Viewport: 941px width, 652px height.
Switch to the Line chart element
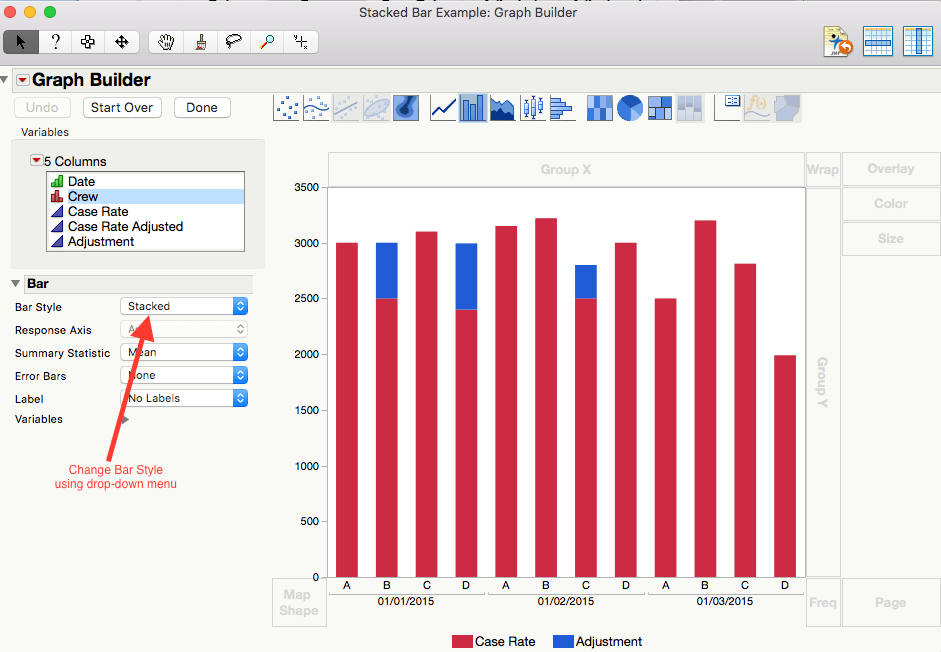pyautogui.click(x=443, y=109)
